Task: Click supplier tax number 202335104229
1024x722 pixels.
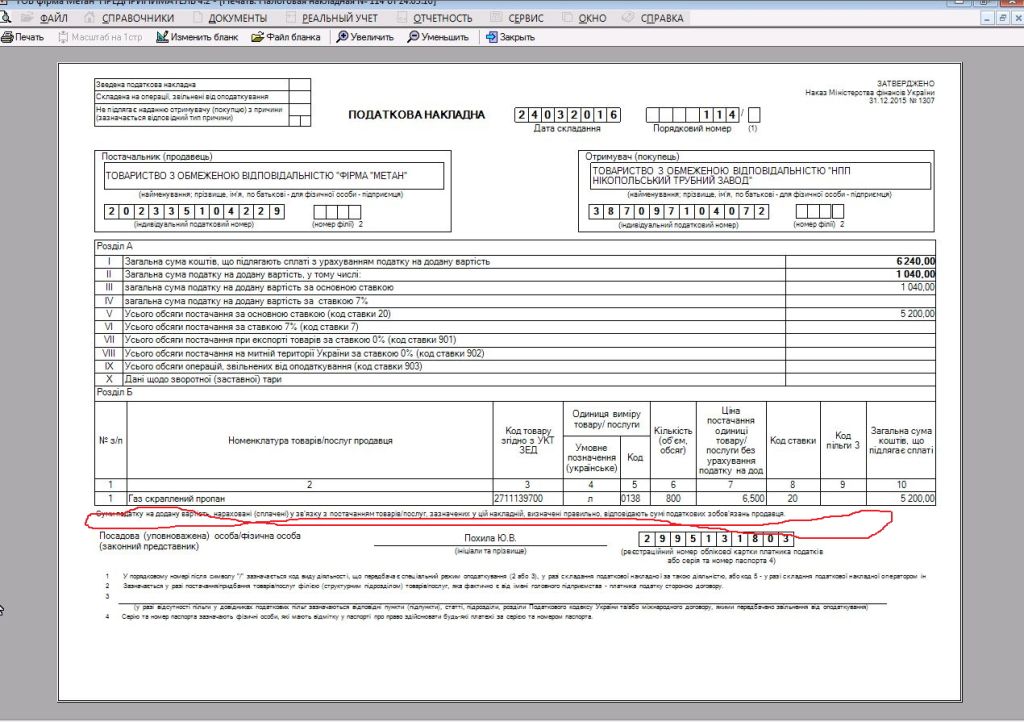Action: coord(194,212)
